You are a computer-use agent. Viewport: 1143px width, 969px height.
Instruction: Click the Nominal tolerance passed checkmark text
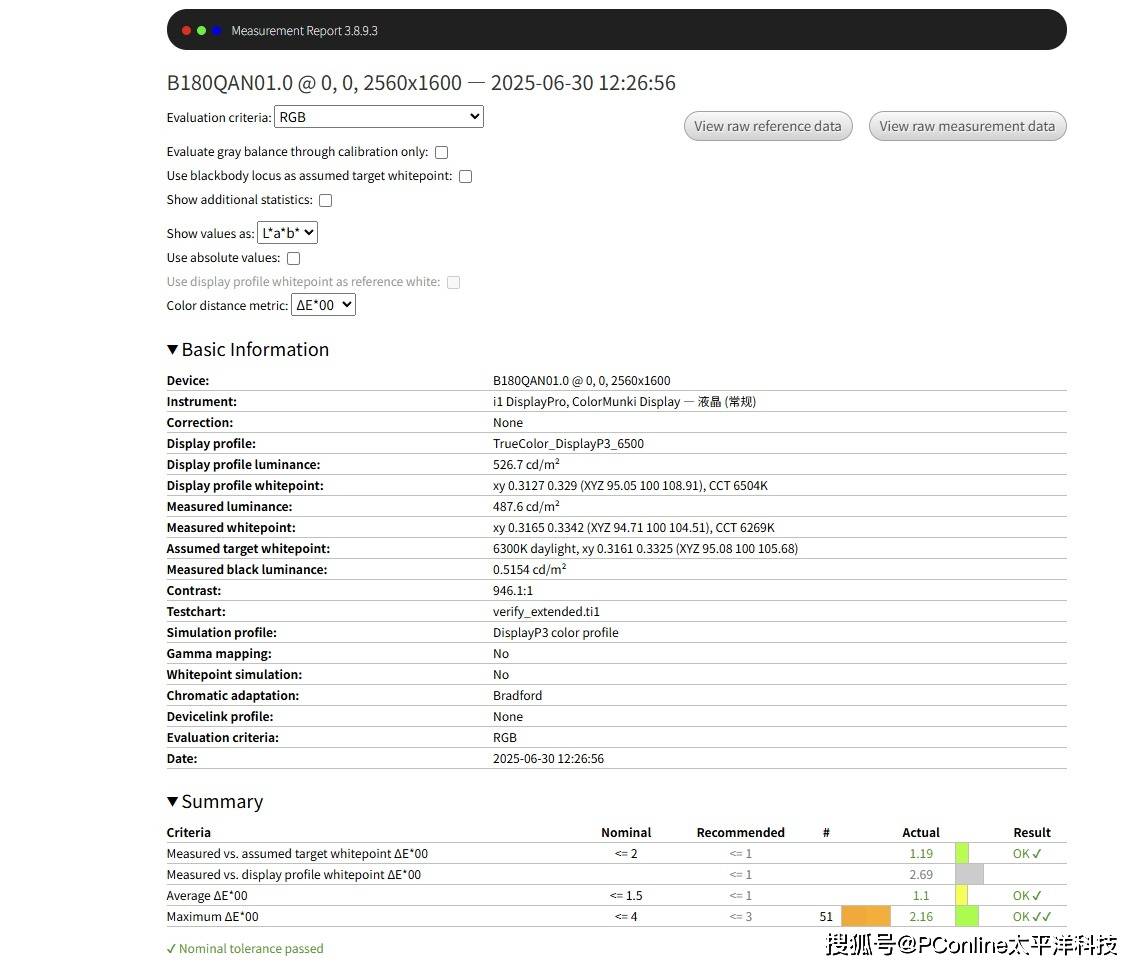(245, 949)
